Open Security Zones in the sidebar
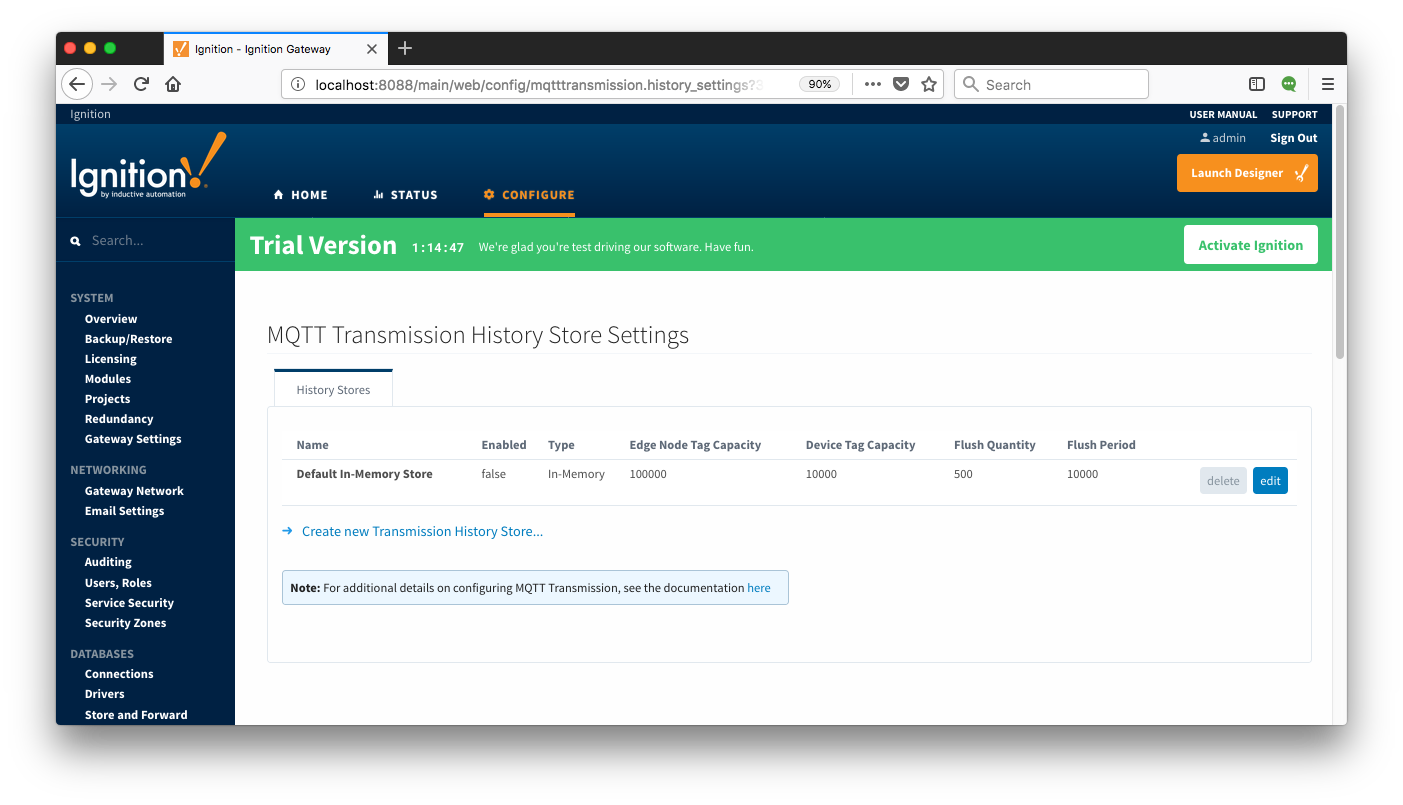Screen dimensions: 1403x805 click(125, 623)
